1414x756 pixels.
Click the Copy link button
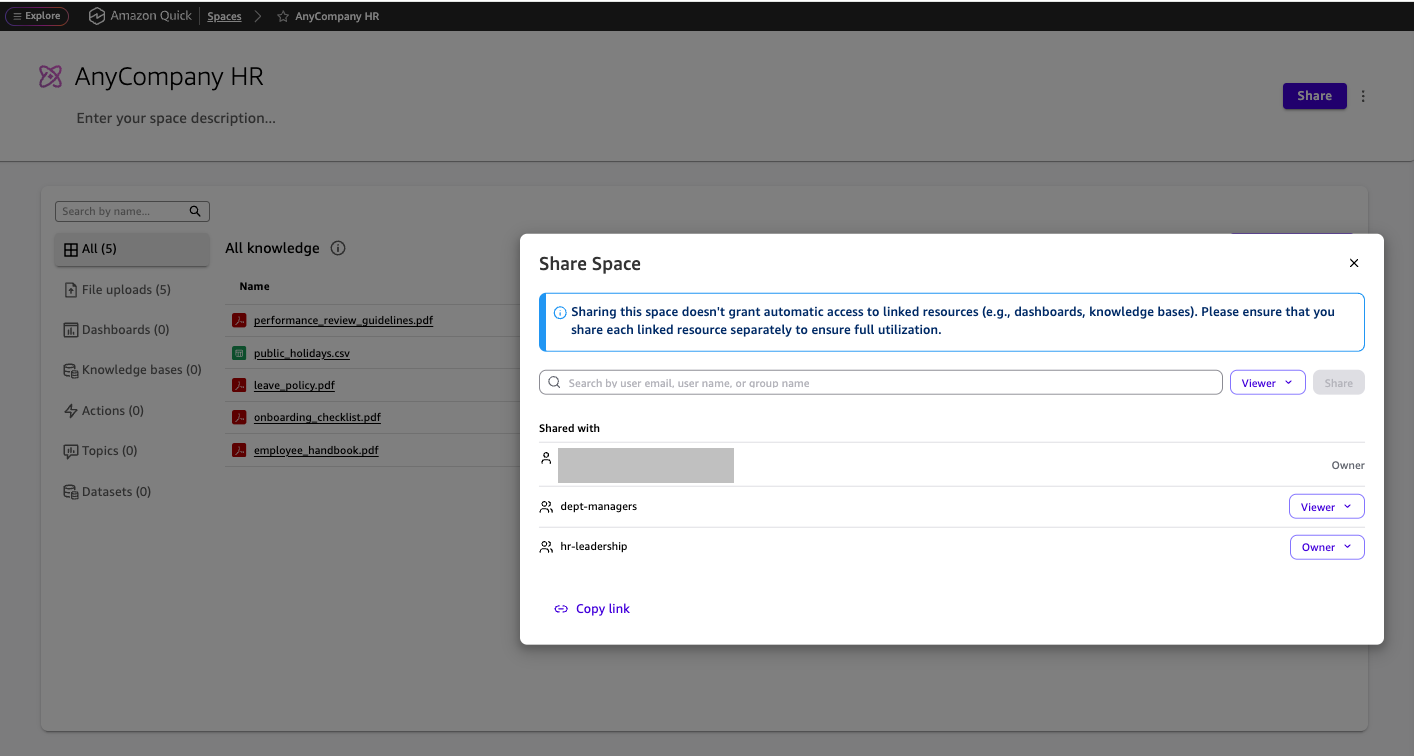coord(592,609)
